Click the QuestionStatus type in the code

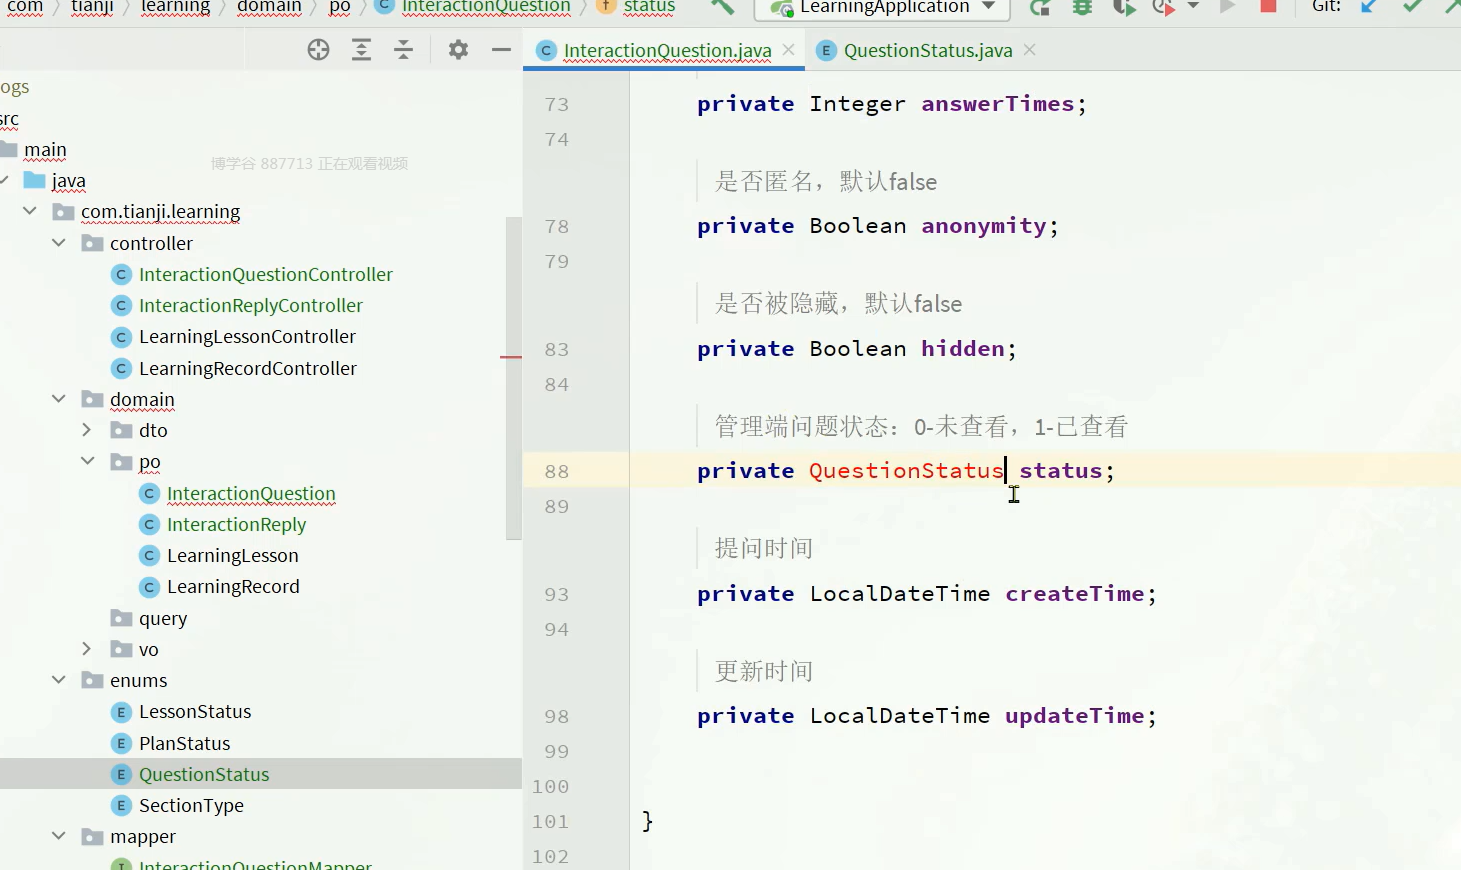pos(906,470)
